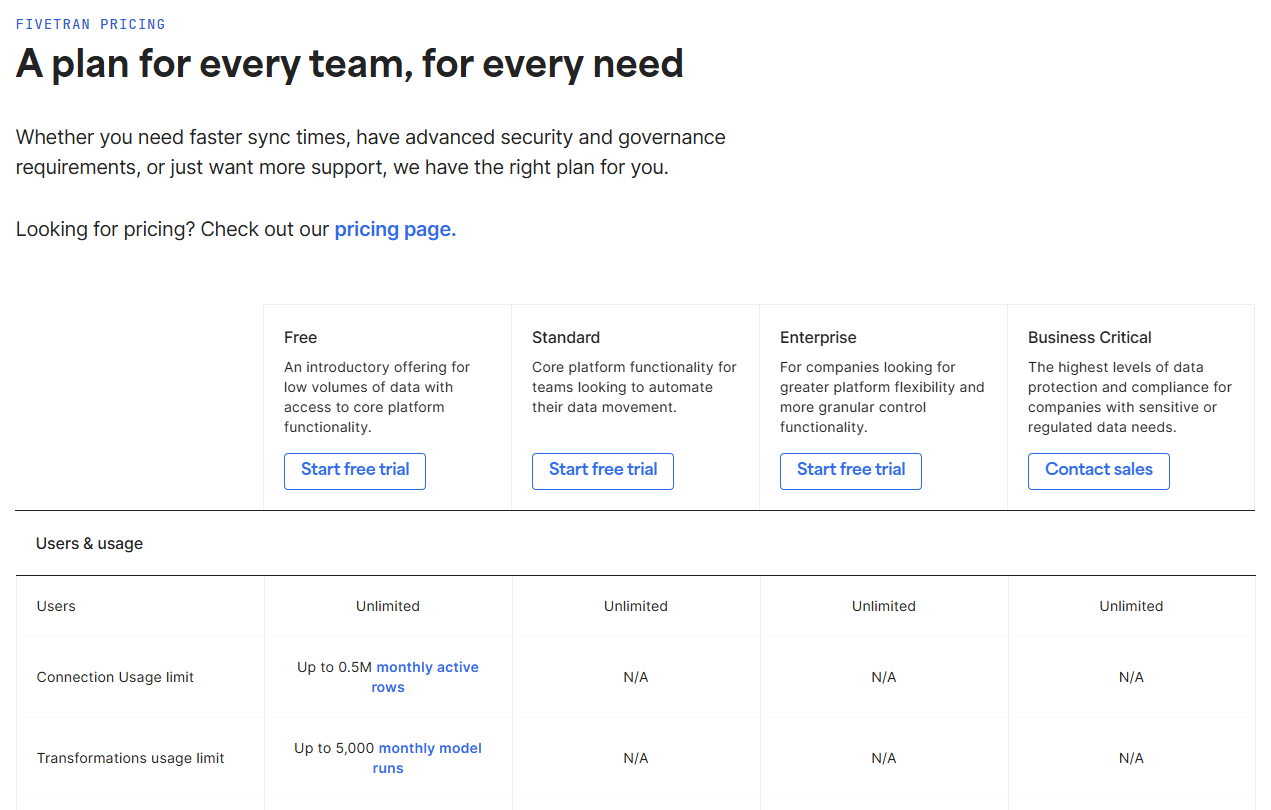1271x810 pixels.
Task: Click the heading A plan for every team
Action: click(350, 64)
